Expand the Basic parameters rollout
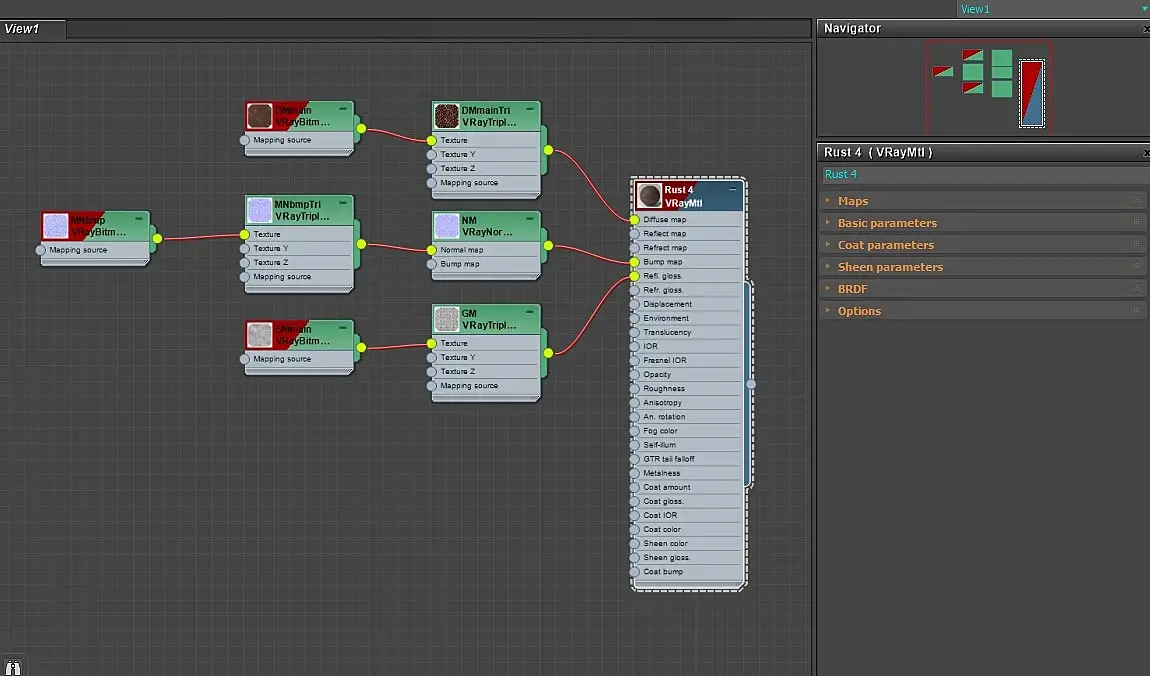 pos(887,223)
